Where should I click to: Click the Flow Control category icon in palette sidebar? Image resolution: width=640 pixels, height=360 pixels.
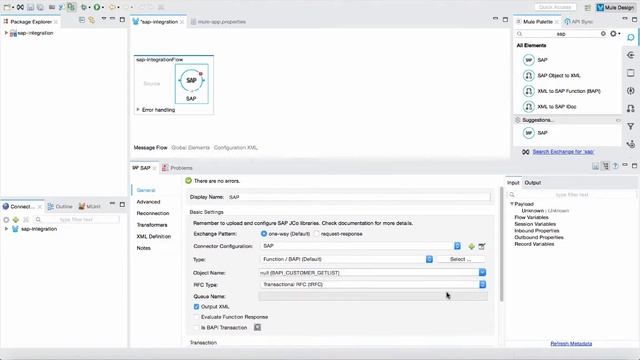tap(631, 144)
